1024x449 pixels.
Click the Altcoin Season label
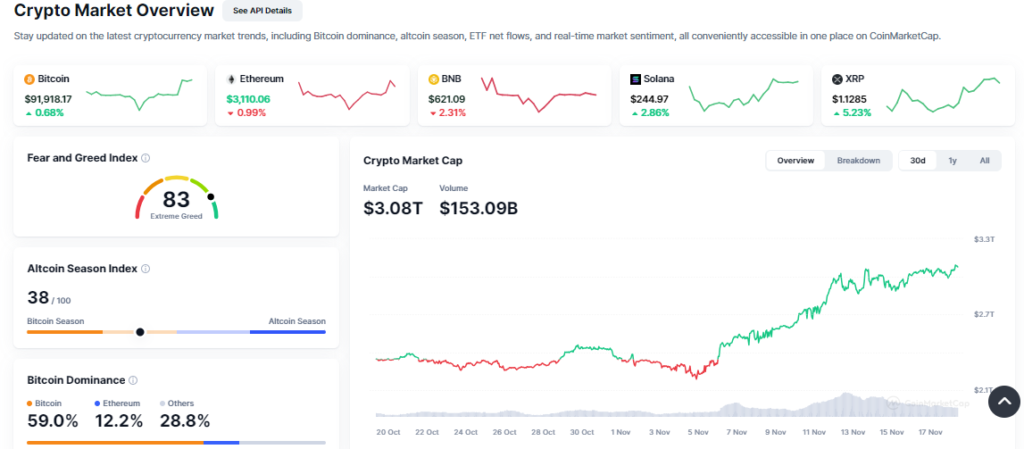coord(297,321)
